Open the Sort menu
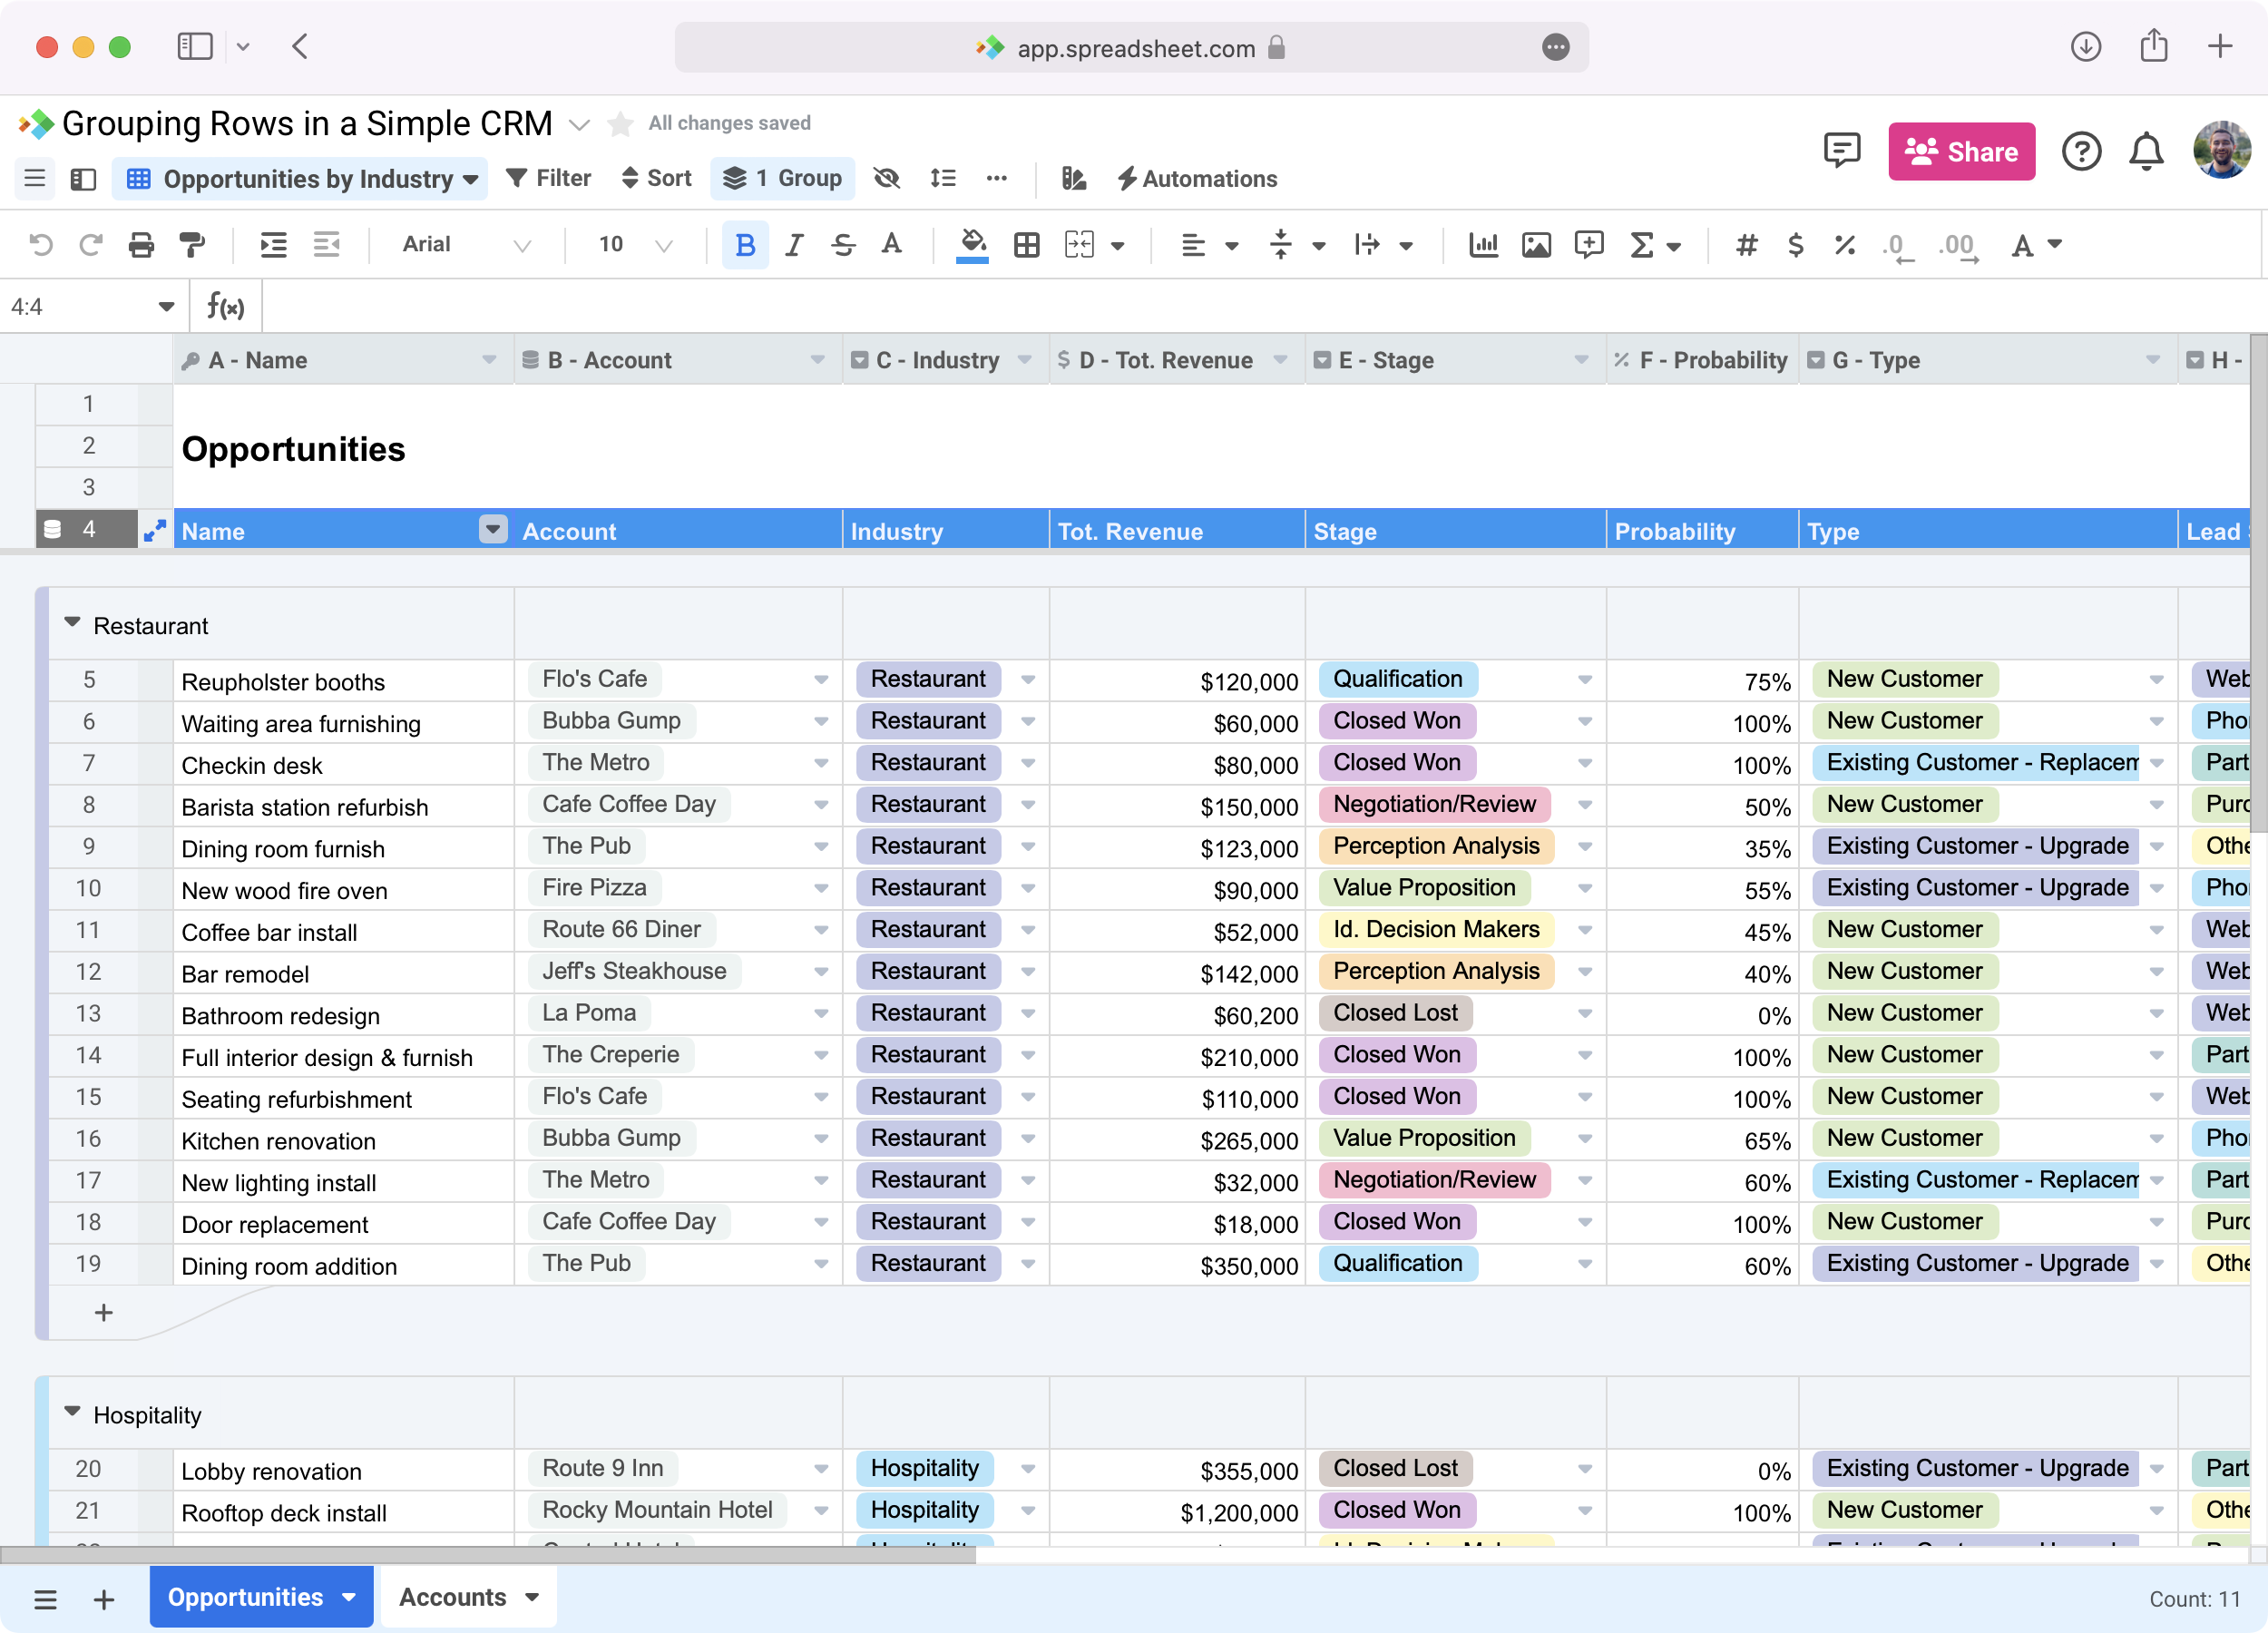 (x=656, y=178)
